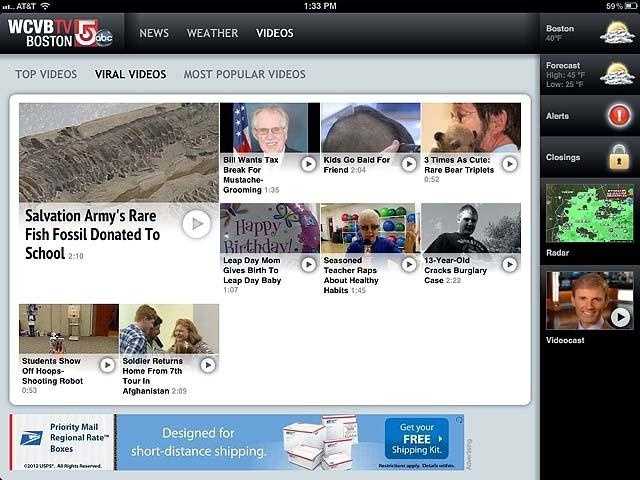Open the News section
The height and width of the screenshot is (480, 640).
click(x=154, y=33)
